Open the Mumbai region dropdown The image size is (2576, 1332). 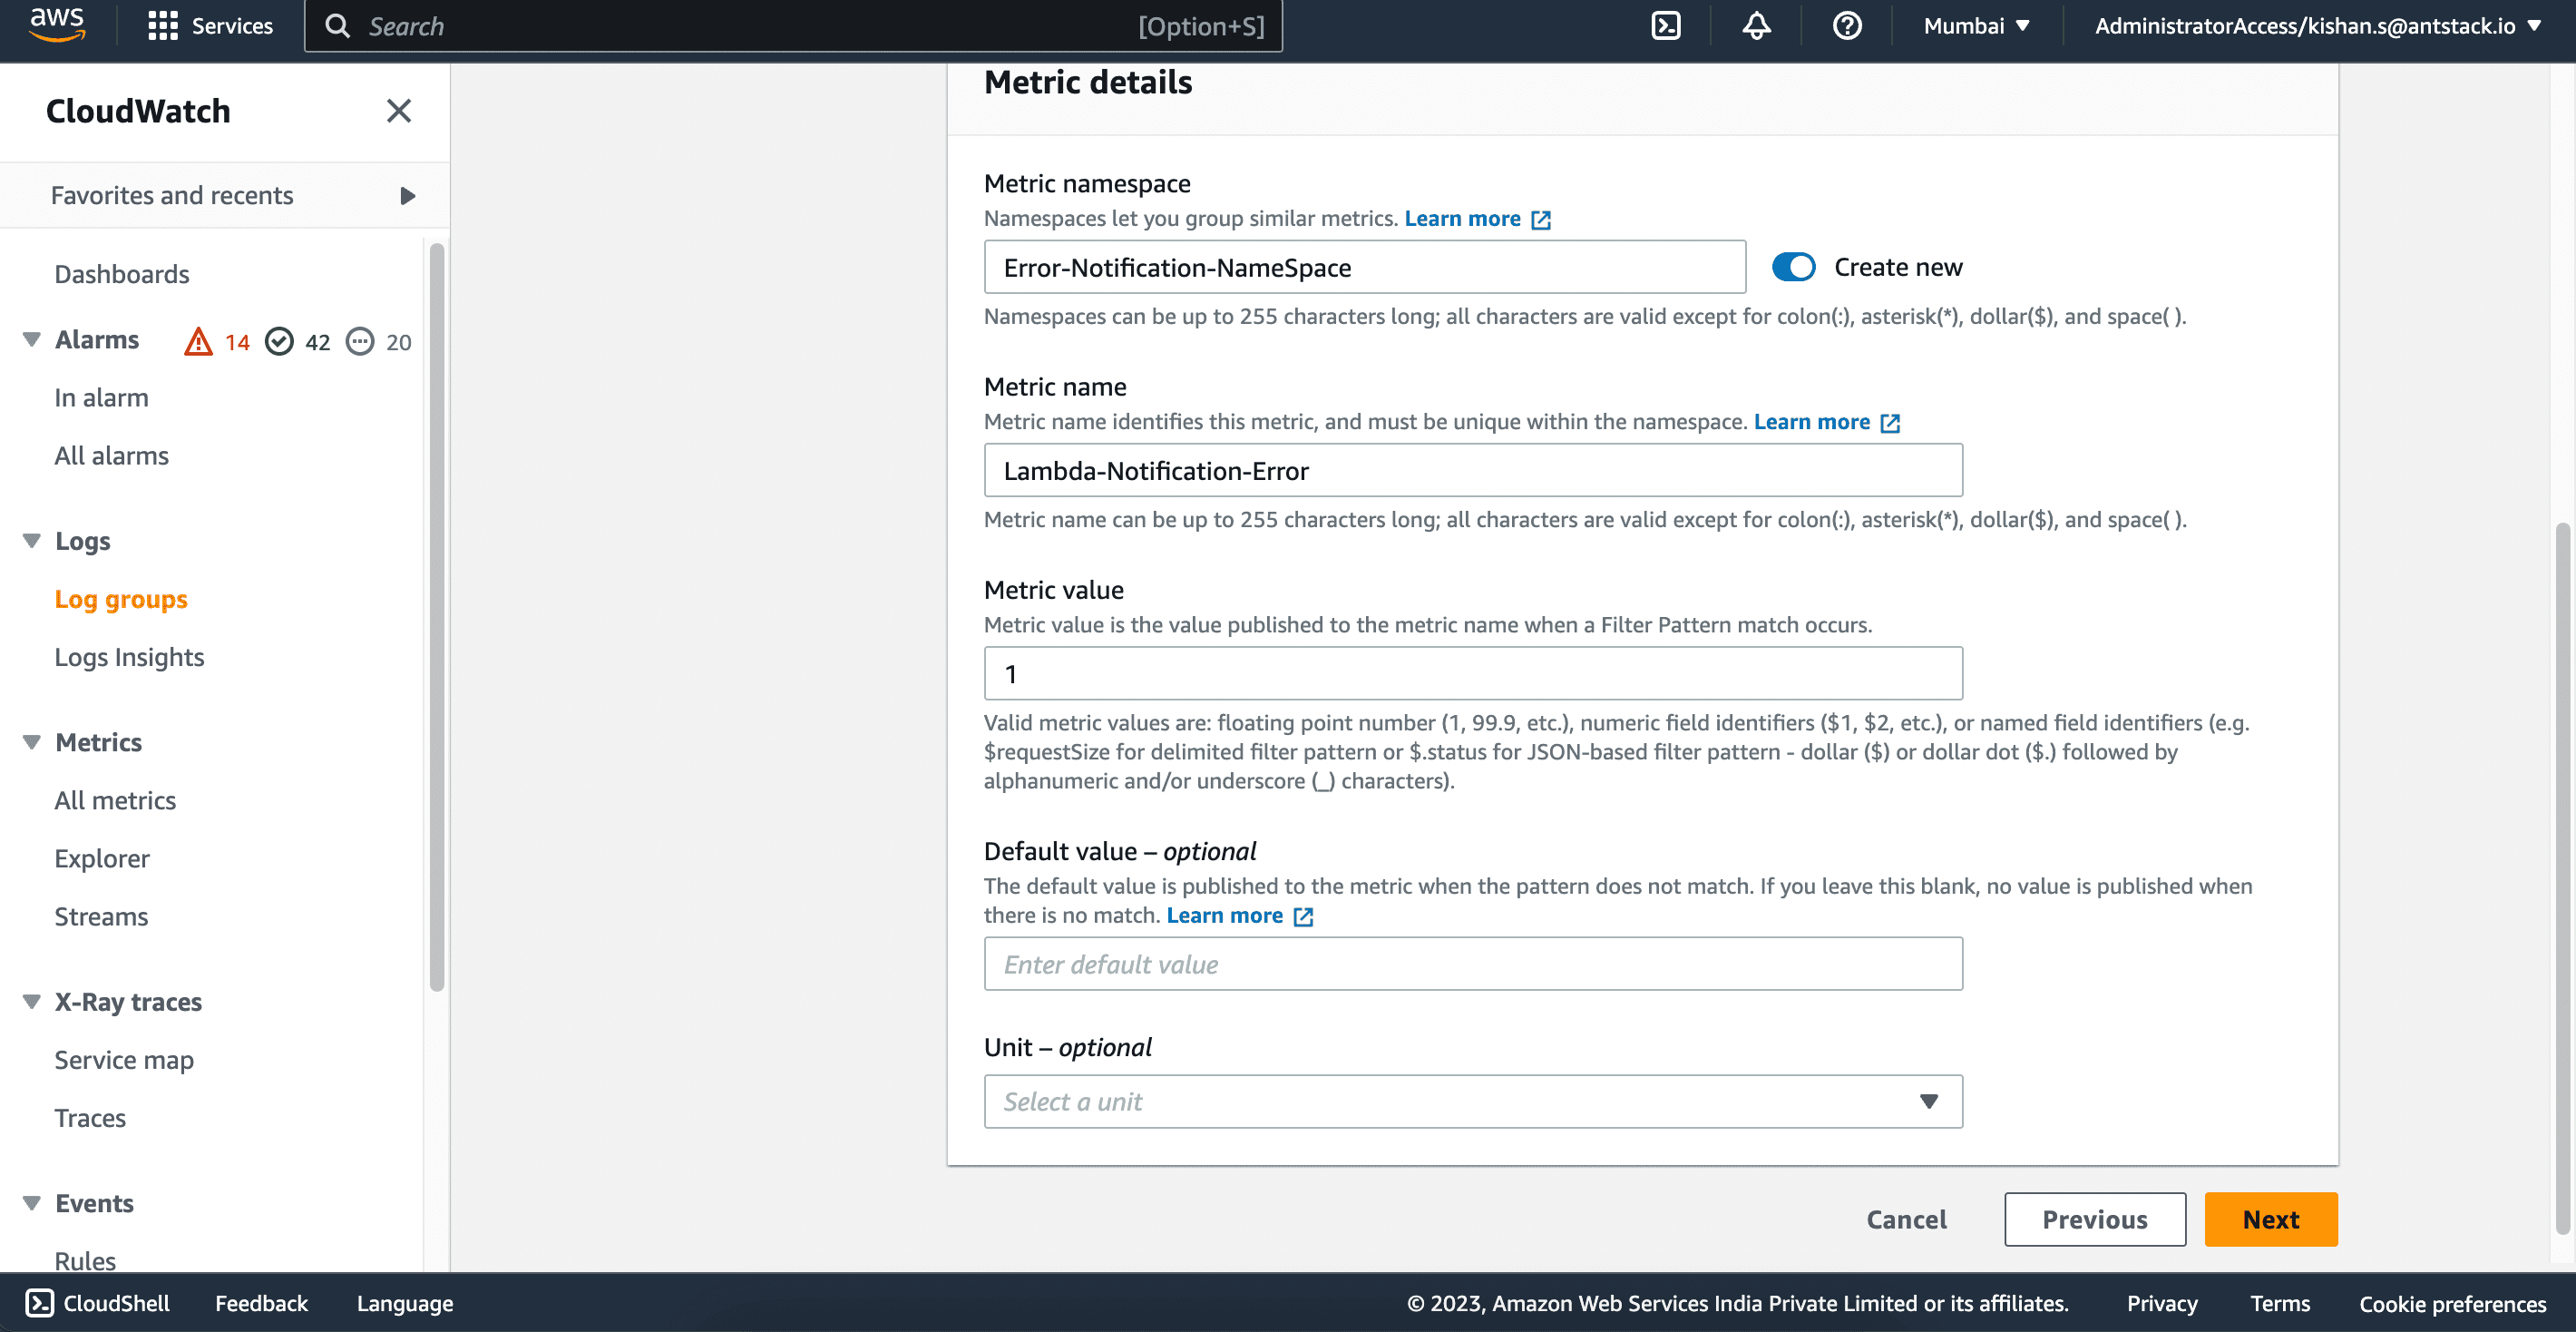point(1976,26)
